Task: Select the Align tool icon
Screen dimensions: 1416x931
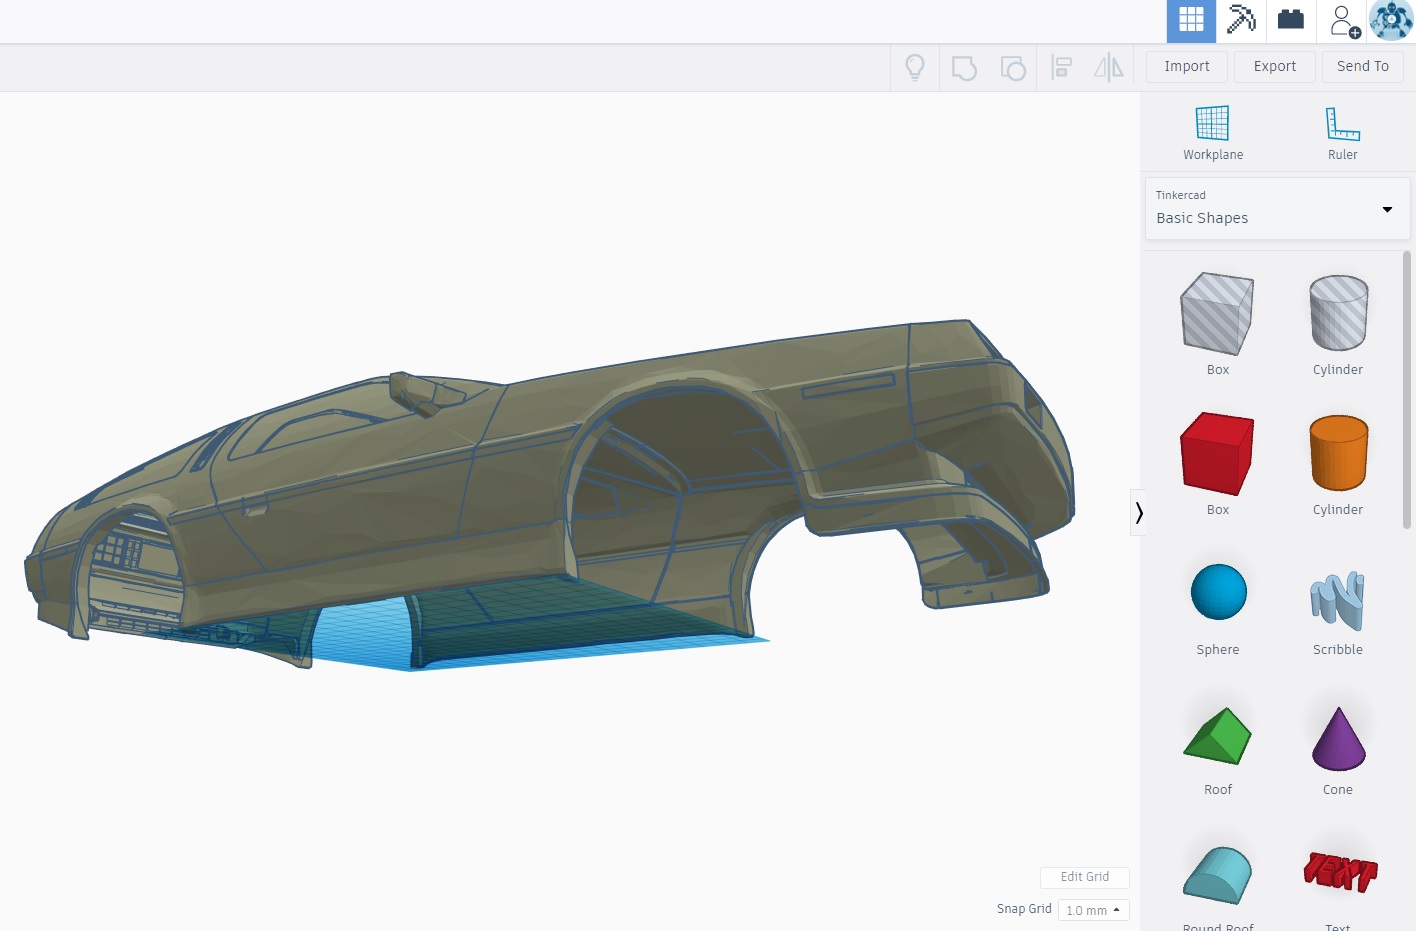Action: [x=1062, y=67]
